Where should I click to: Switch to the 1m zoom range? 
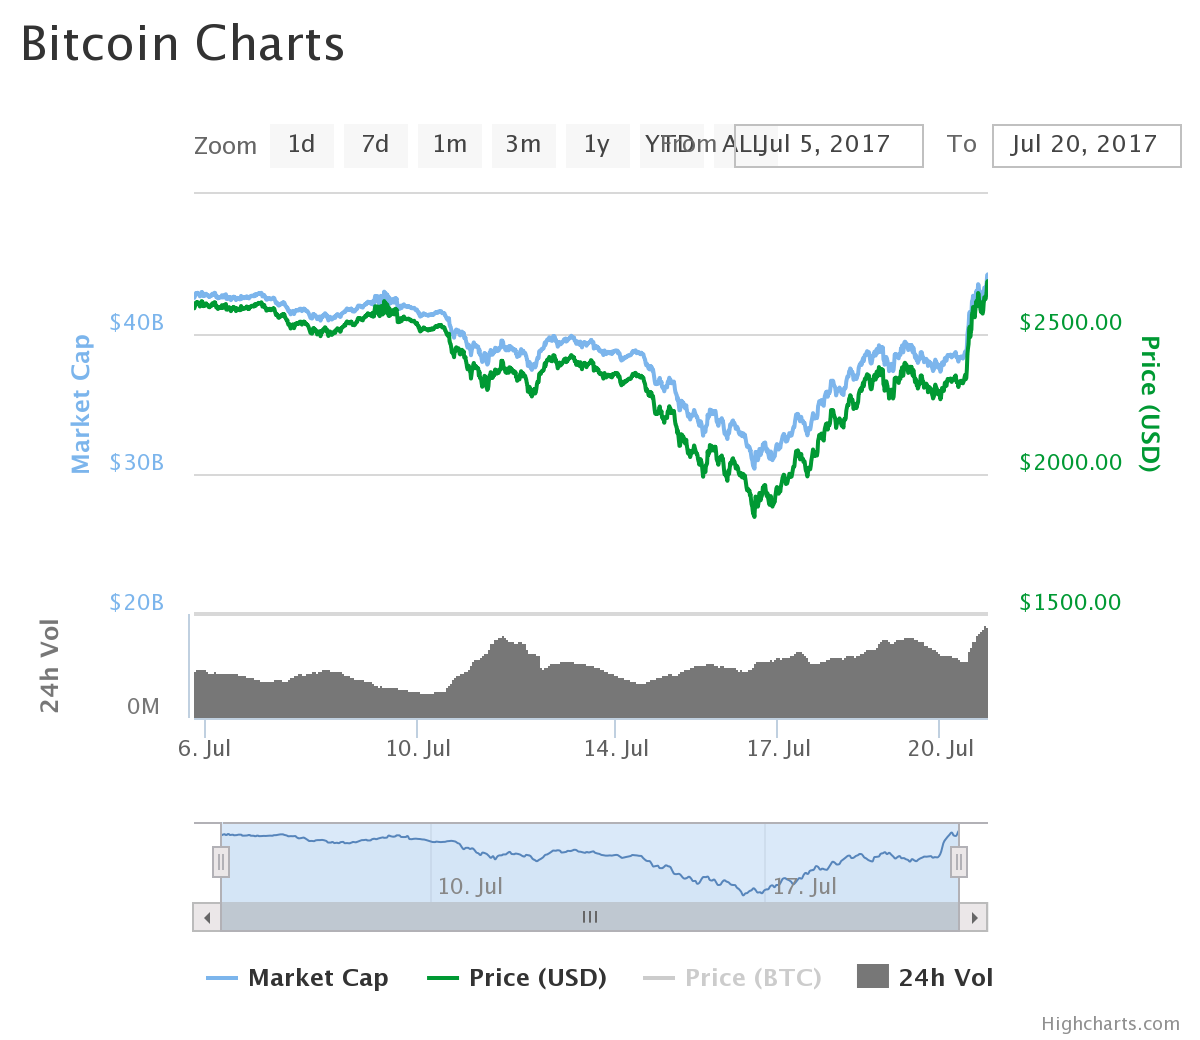449,145
